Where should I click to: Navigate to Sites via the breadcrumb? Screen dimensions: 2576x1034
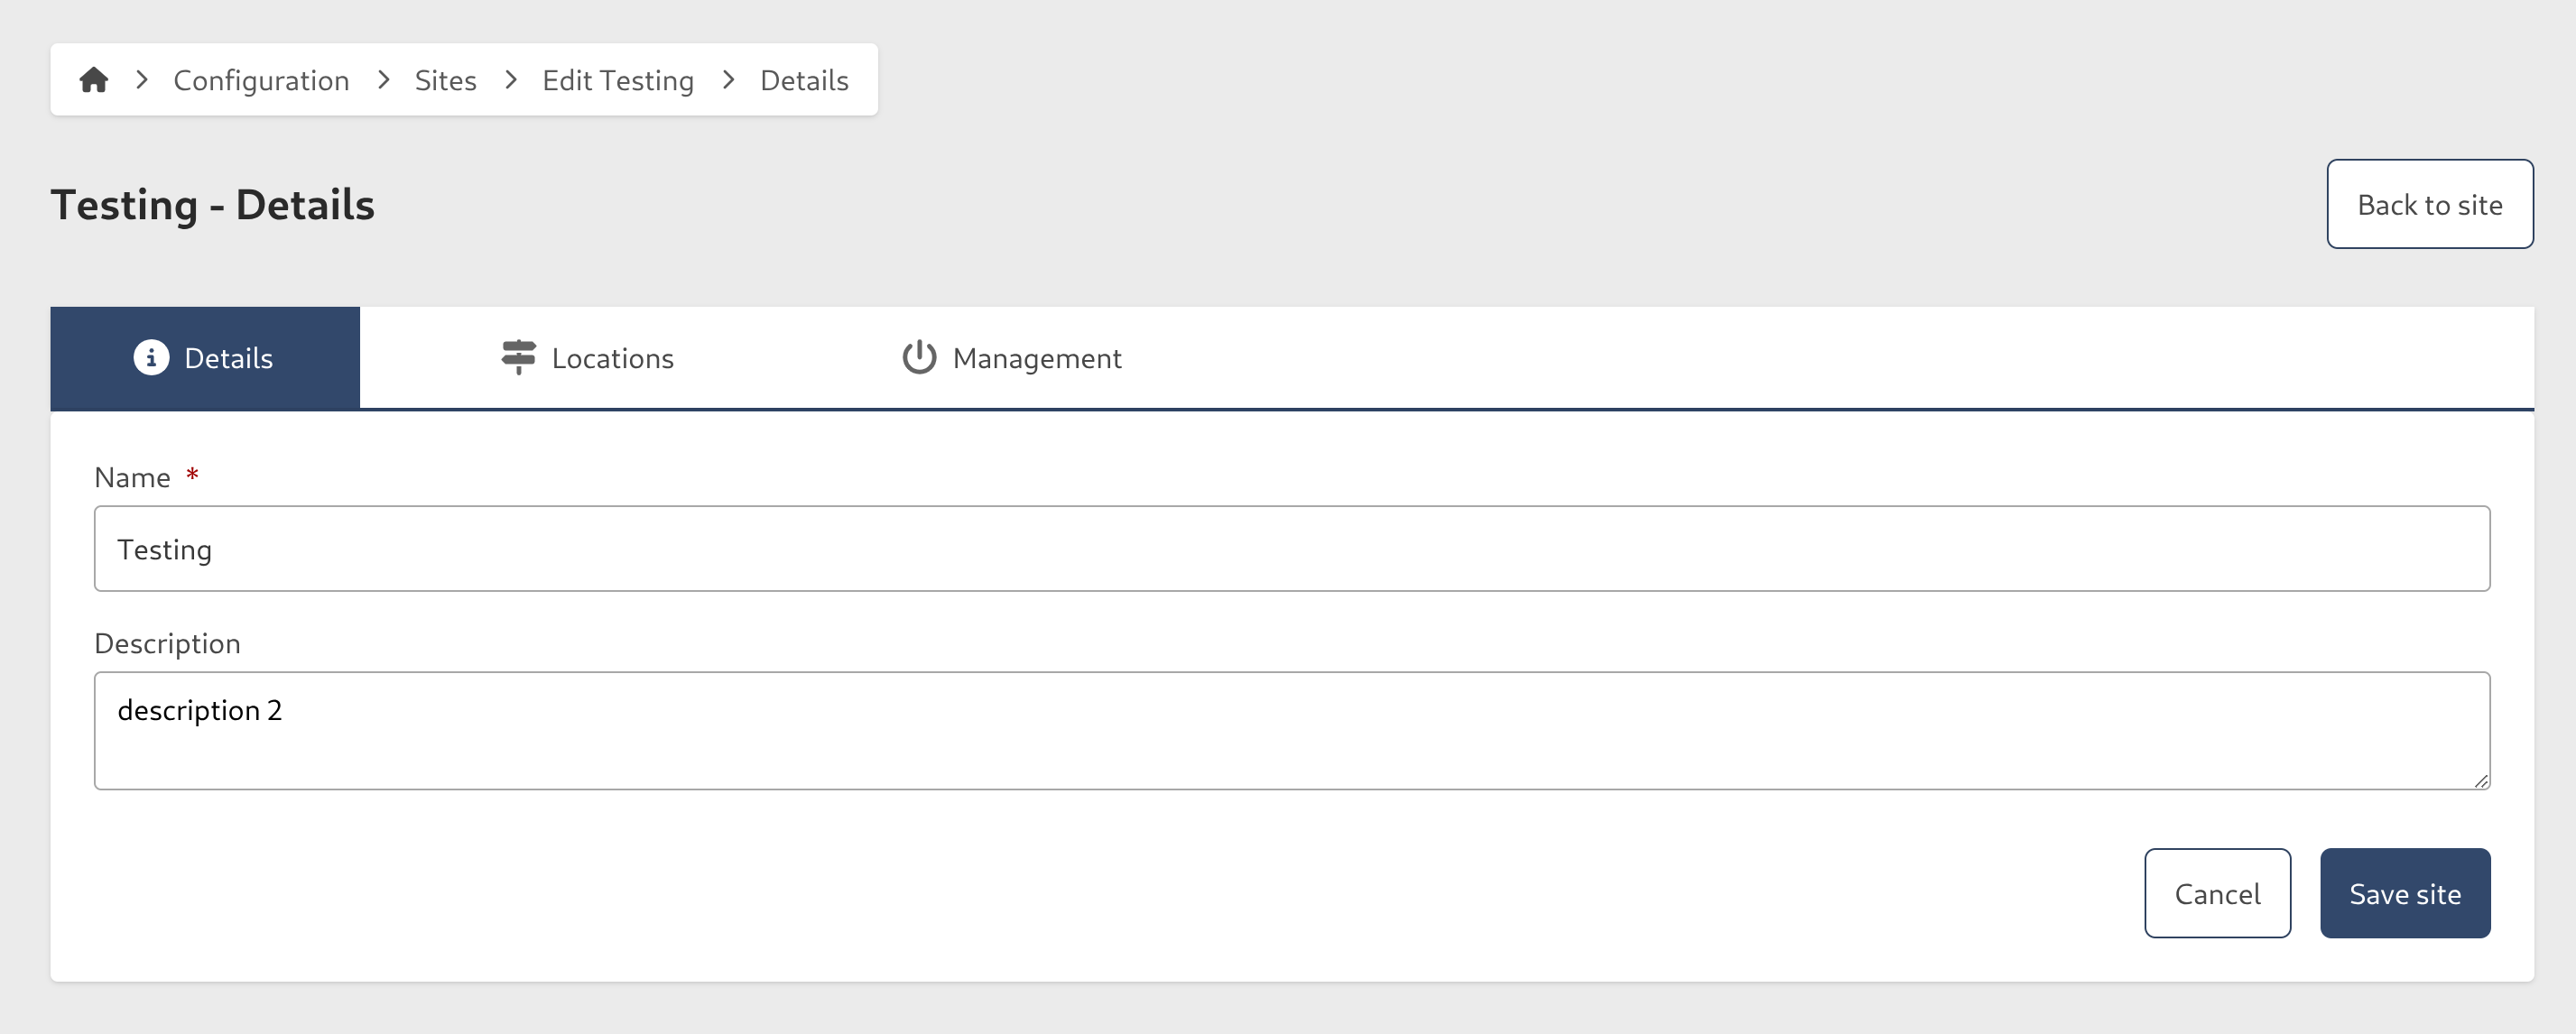pyautogui.click(x=445, y=80)
